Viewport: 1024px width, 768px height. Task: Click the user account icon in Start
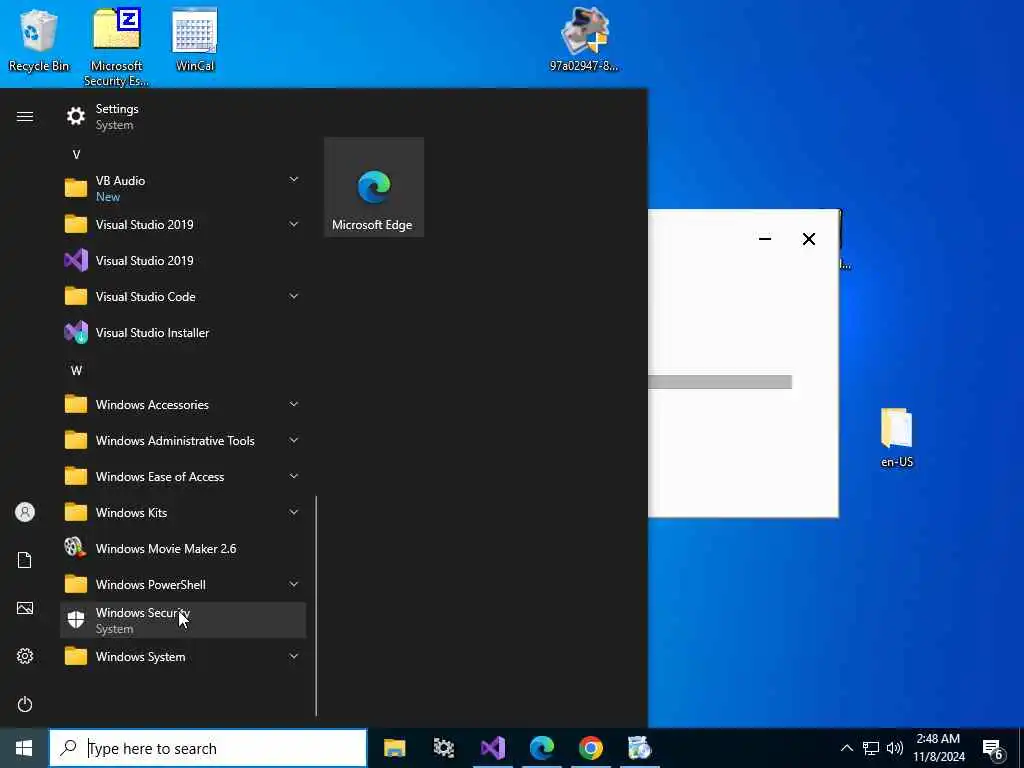click(x=25, y=512)
